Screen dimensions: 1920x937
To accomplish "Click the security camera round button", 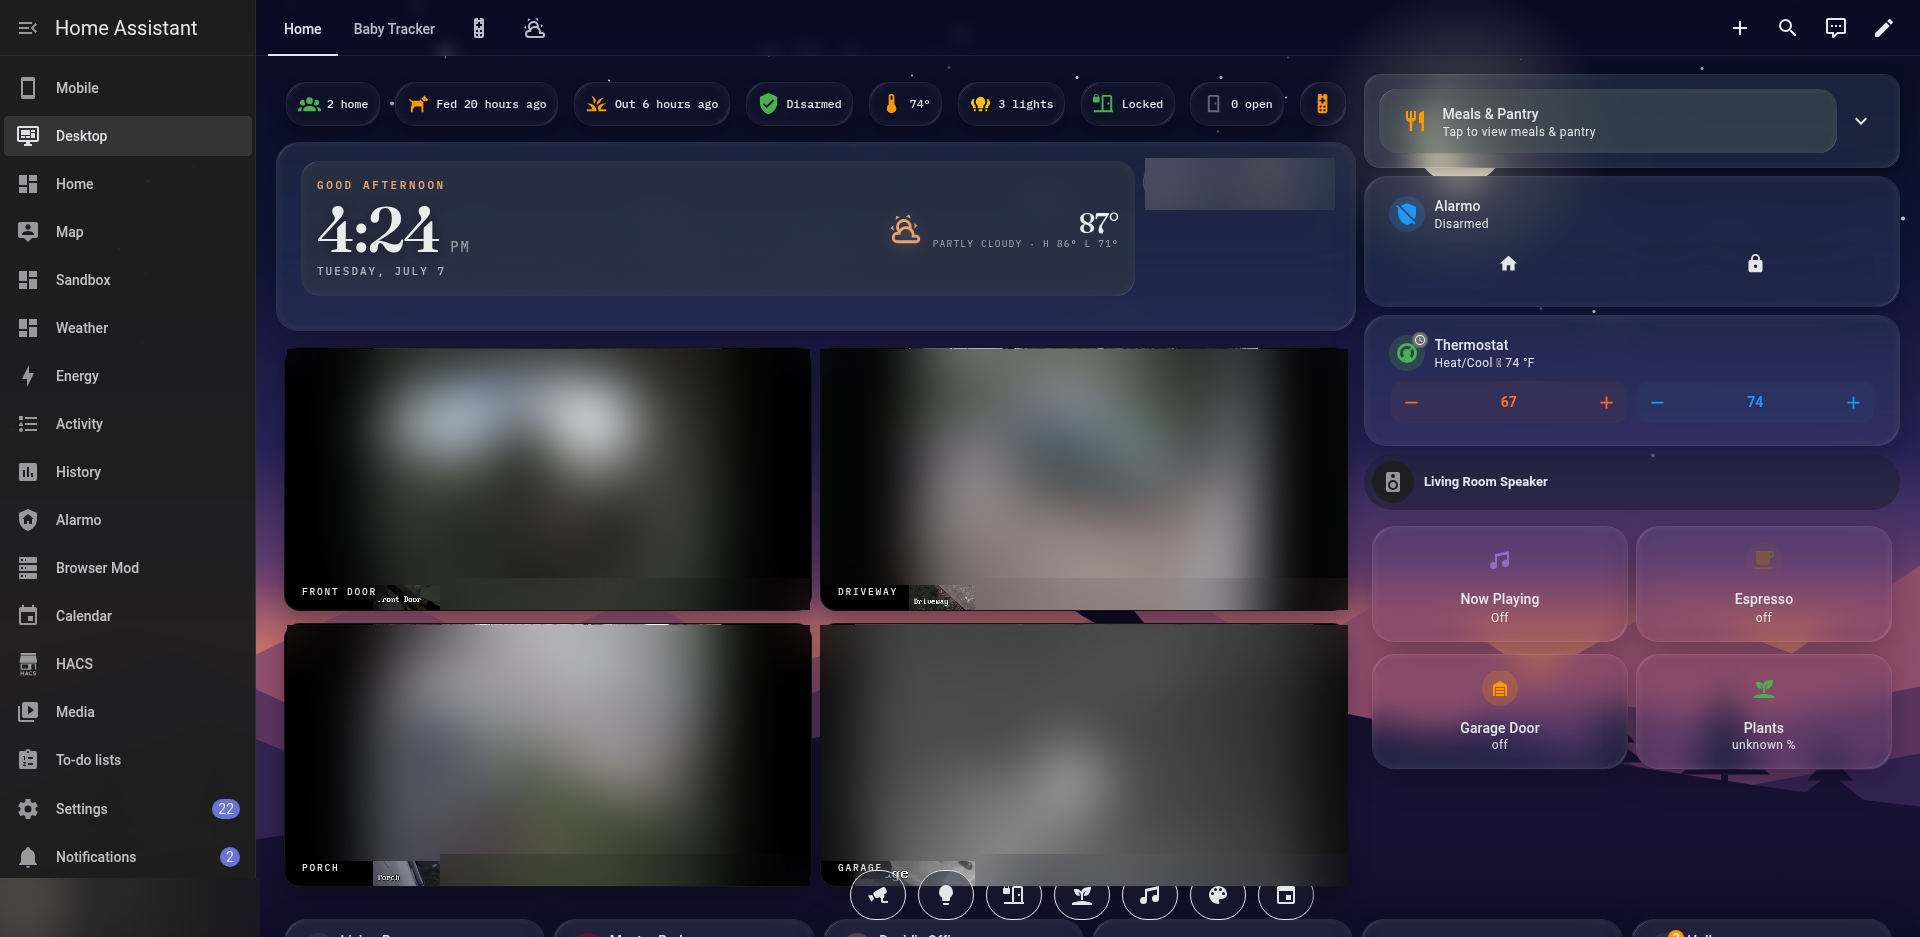I will point(878,895).
